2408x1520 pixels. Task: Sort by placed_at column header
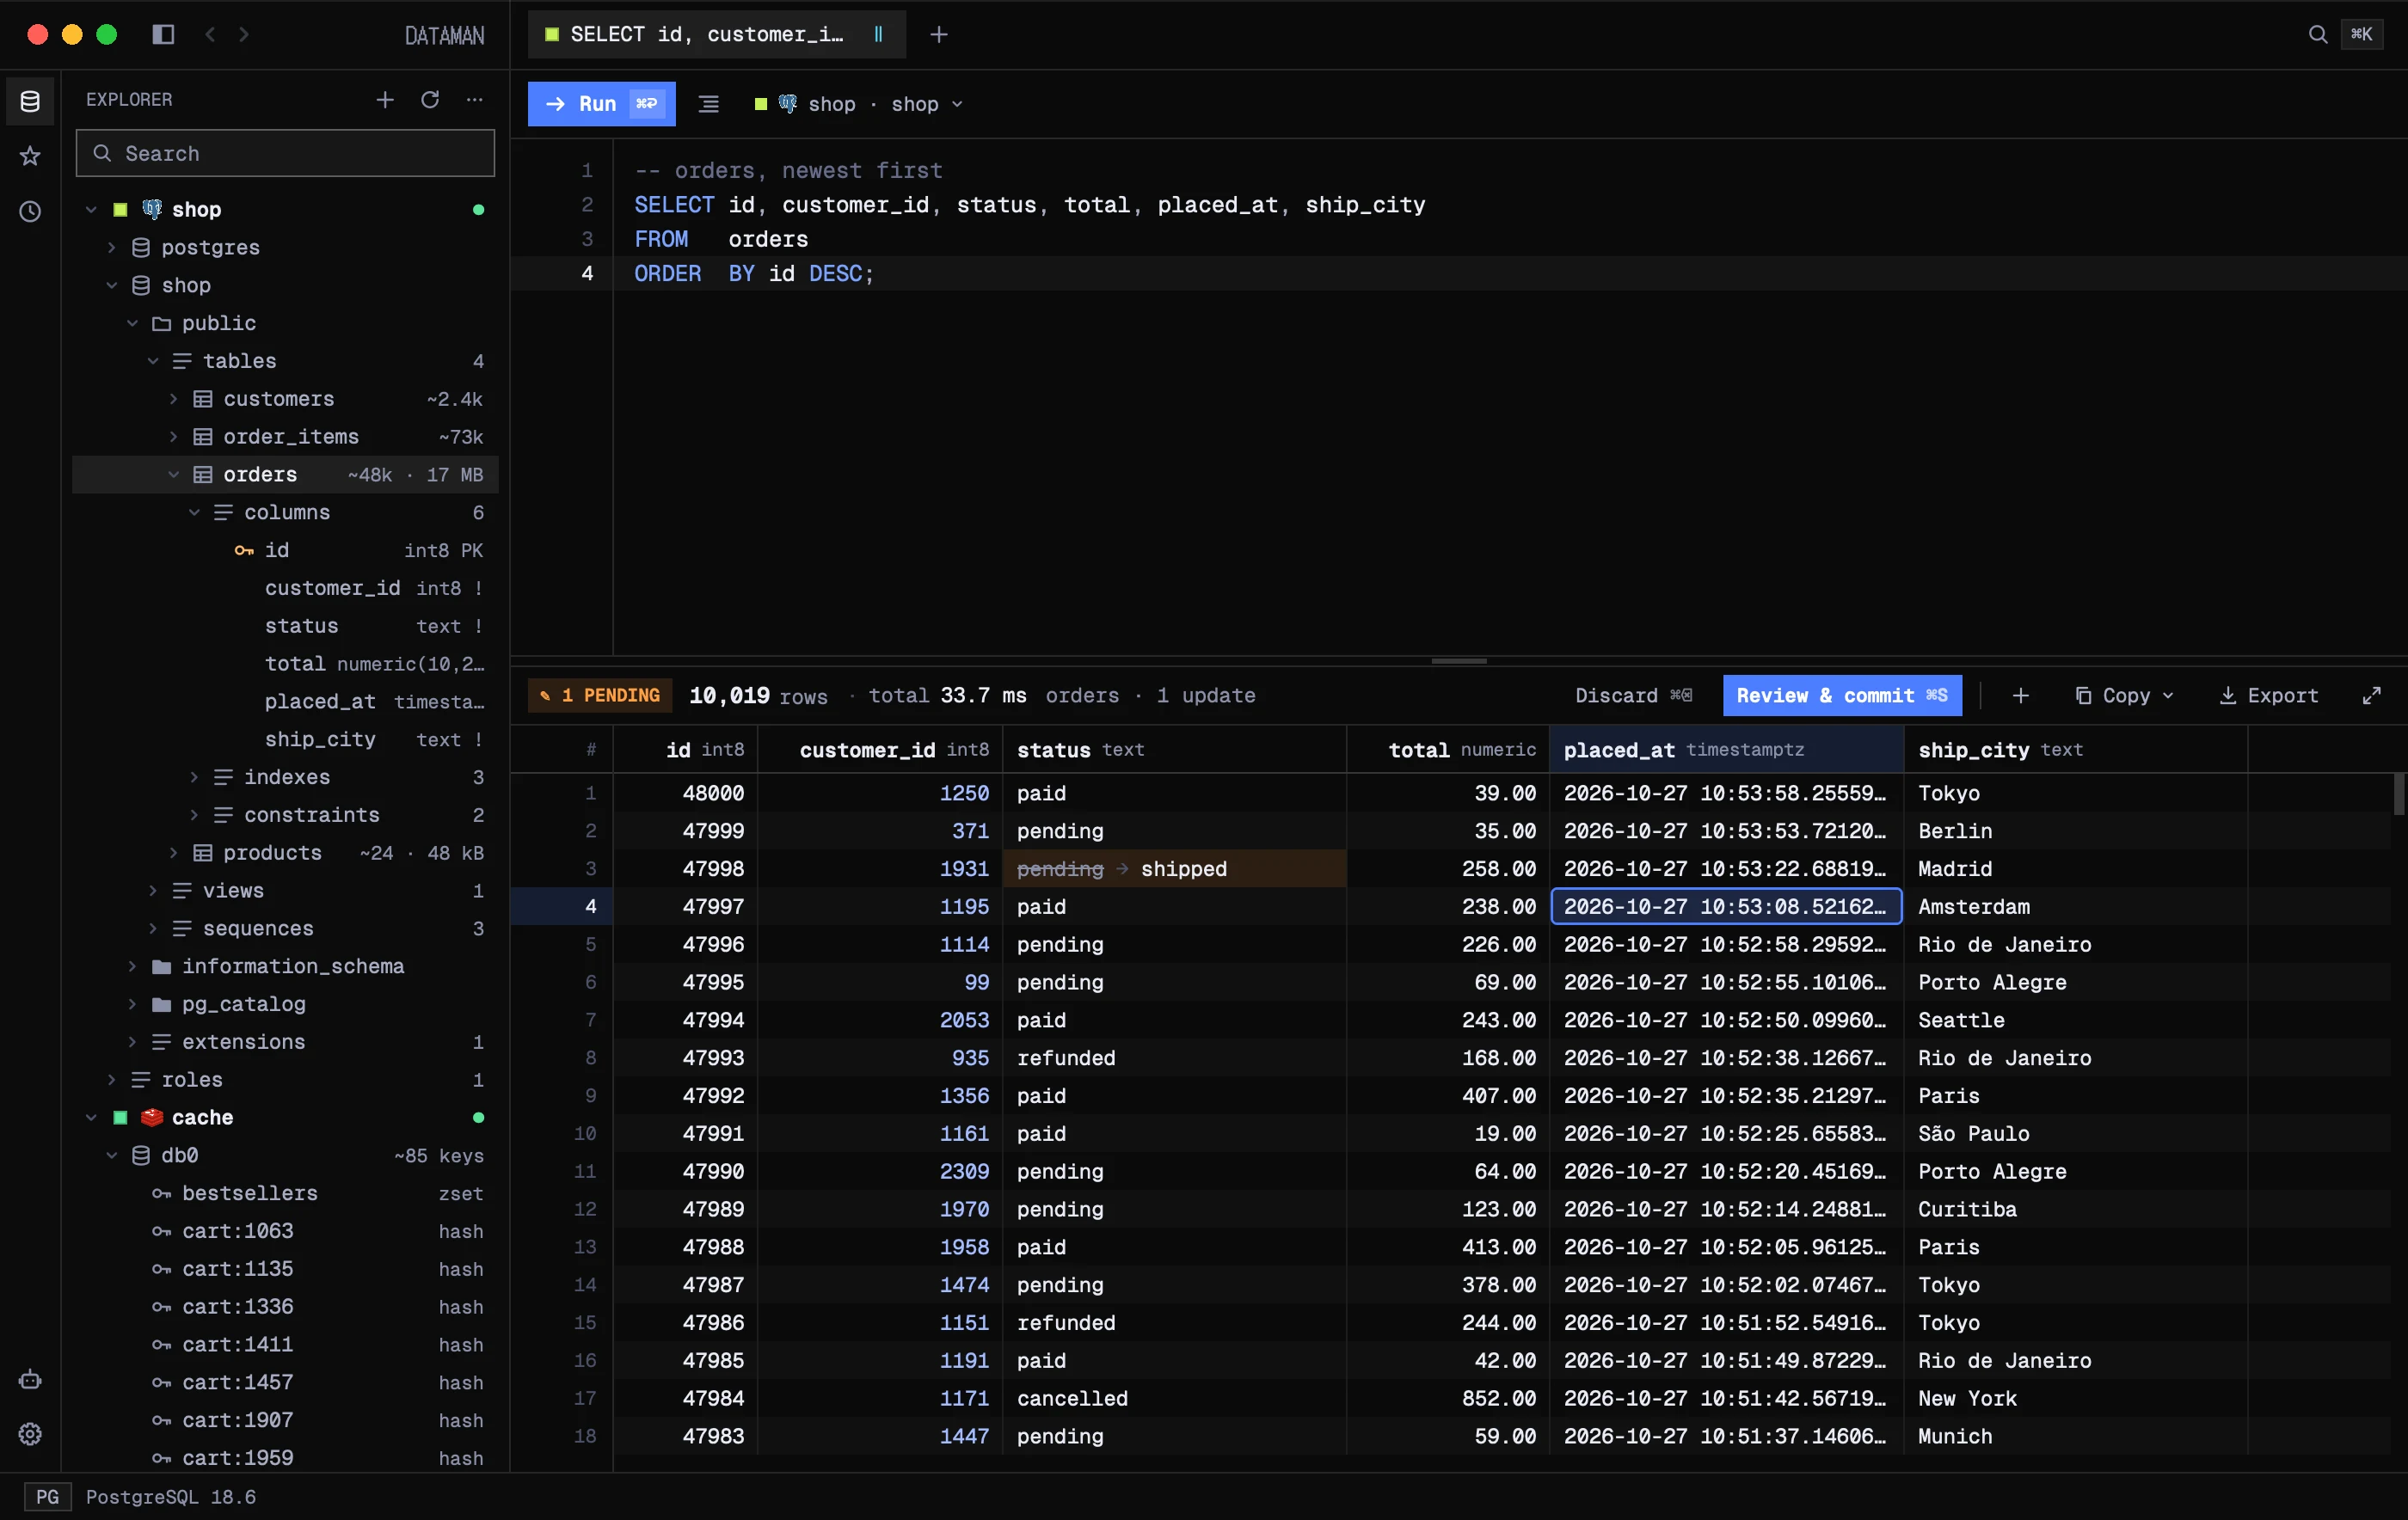pos(1726,750)
